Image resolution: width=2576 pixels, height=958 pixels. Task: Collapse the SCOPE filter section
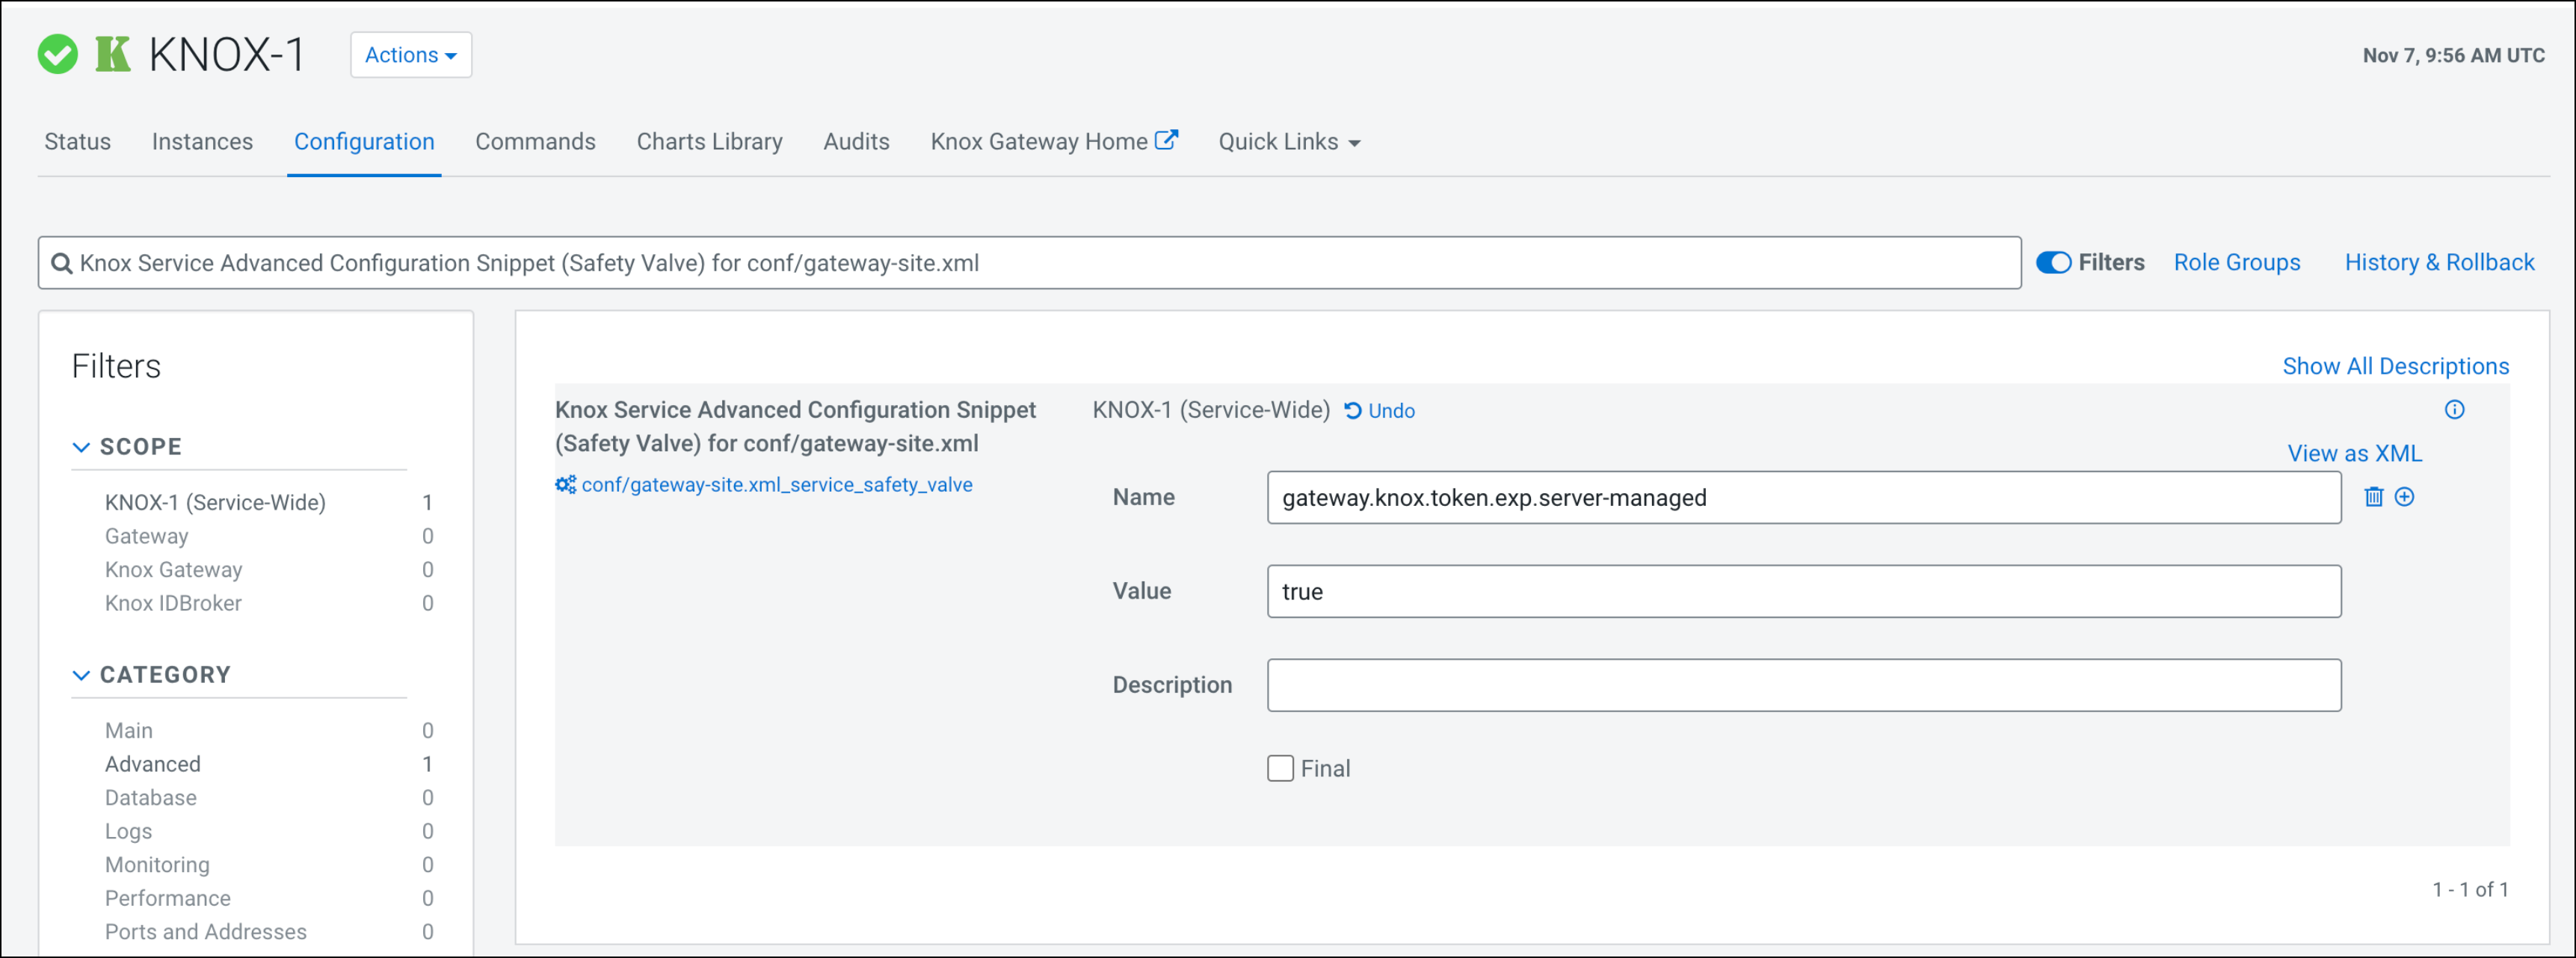[81, 447]
